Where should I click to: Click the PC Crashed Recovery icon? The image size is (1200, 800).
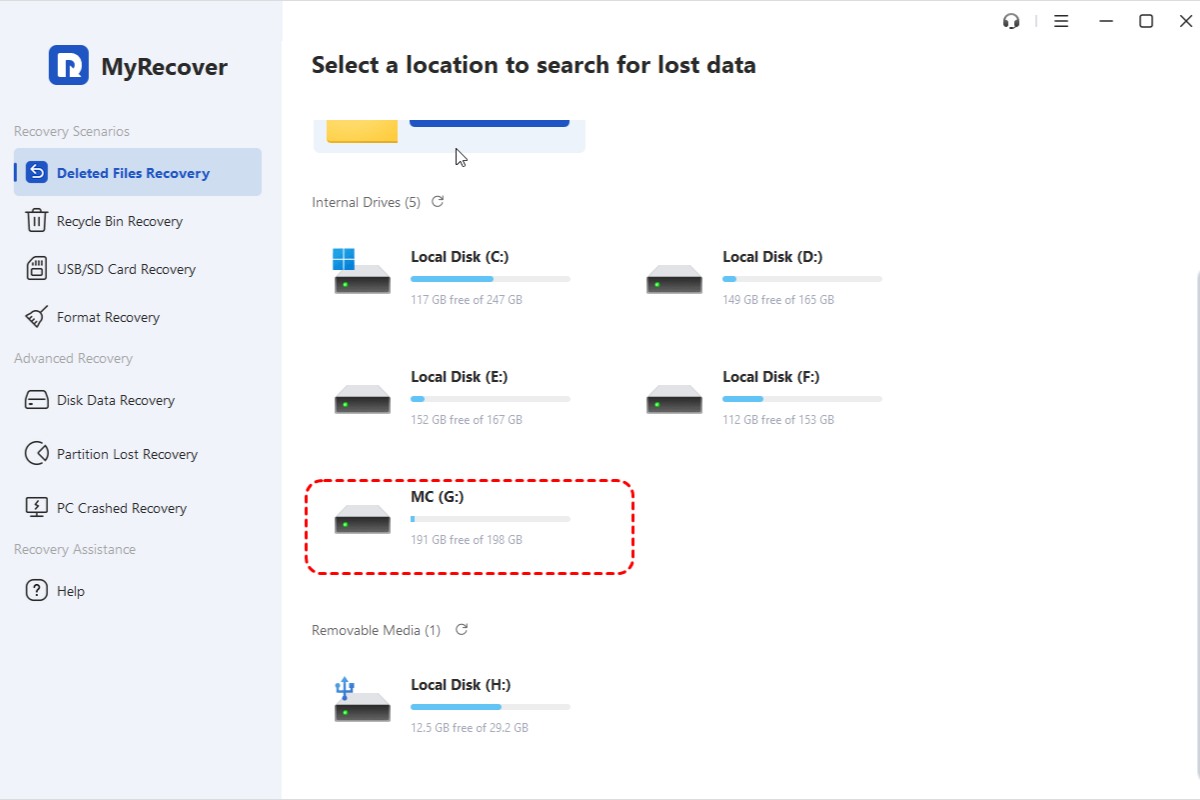pos(37,508)
